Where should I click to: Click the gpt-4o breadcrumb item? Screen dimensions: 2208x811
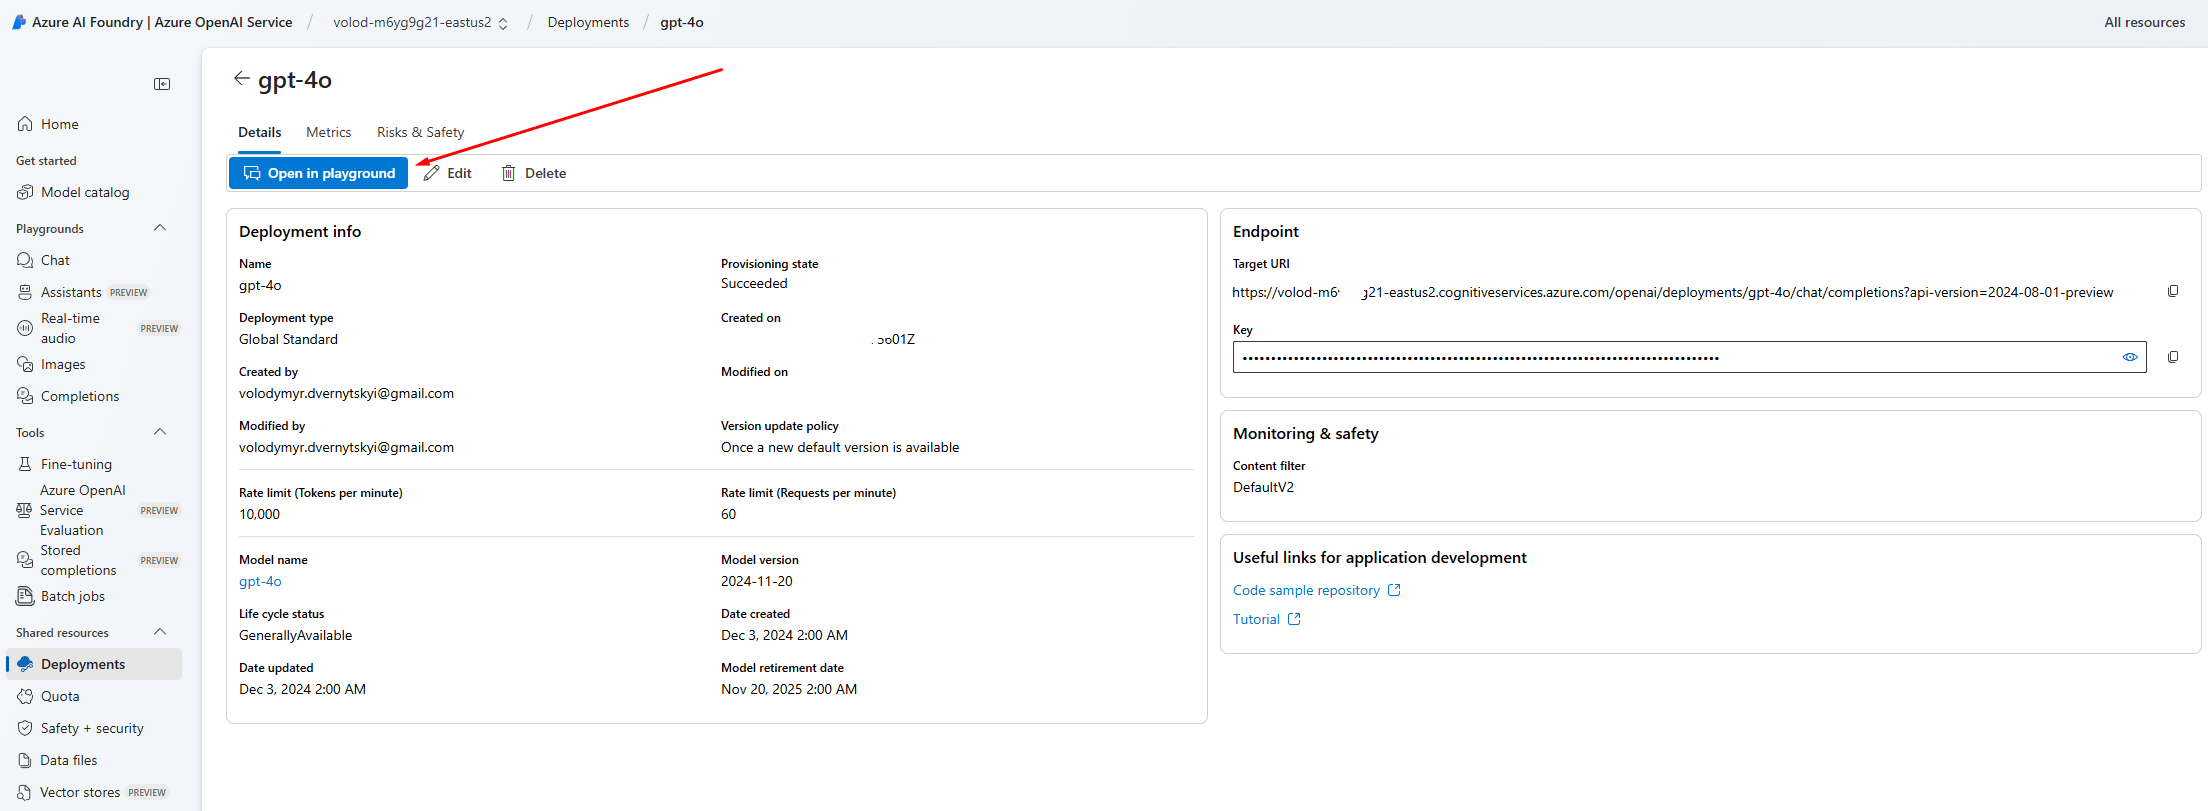(x=682, y=22)
